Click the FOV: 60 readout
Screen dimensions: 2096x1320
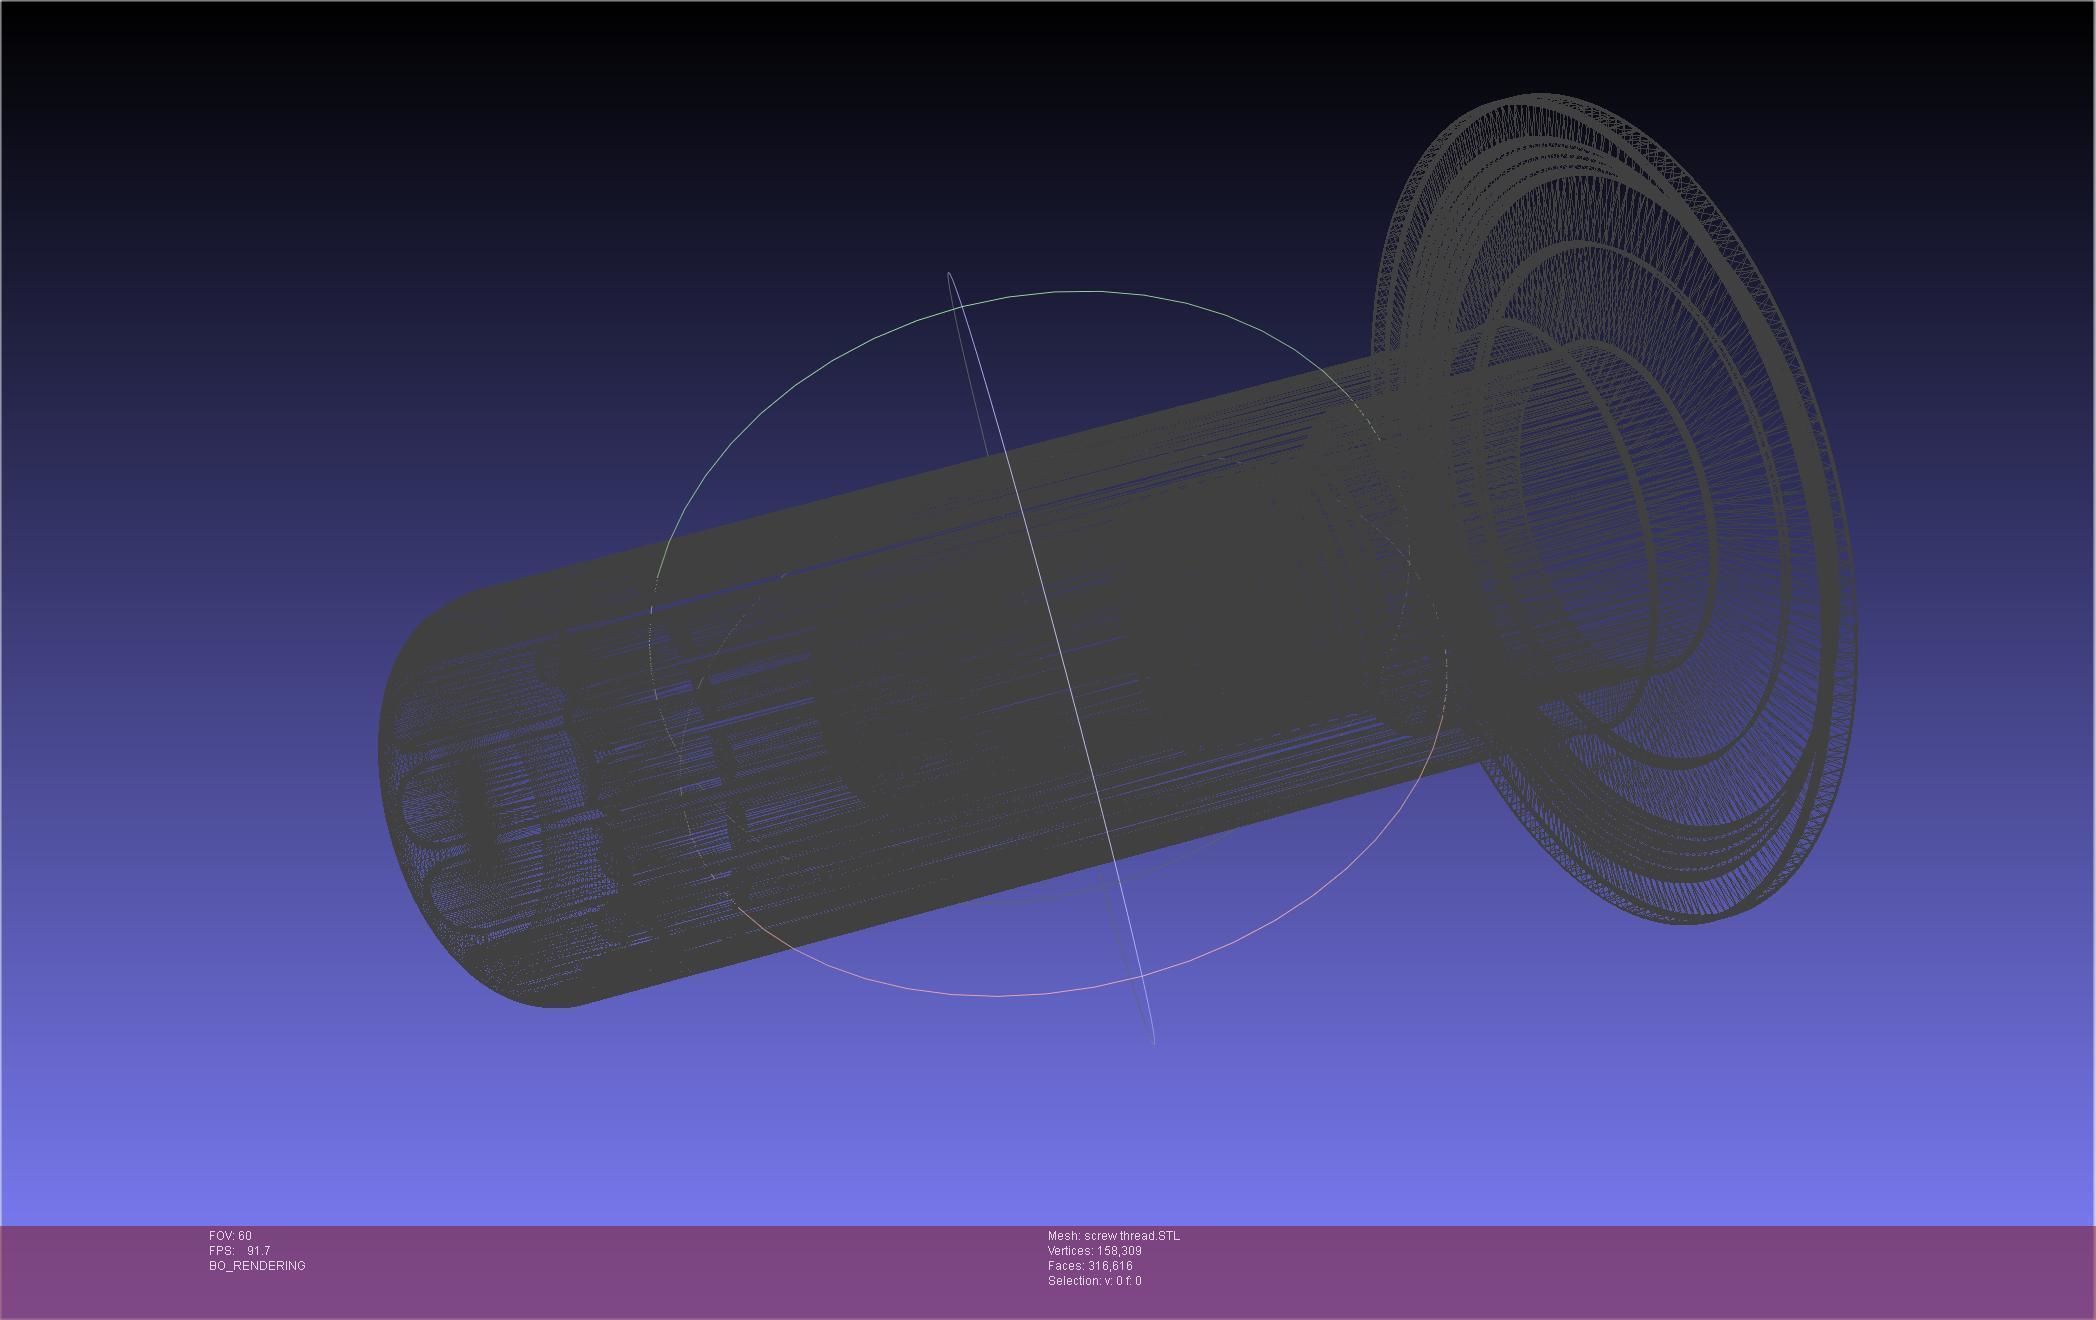click(230, 1235)
